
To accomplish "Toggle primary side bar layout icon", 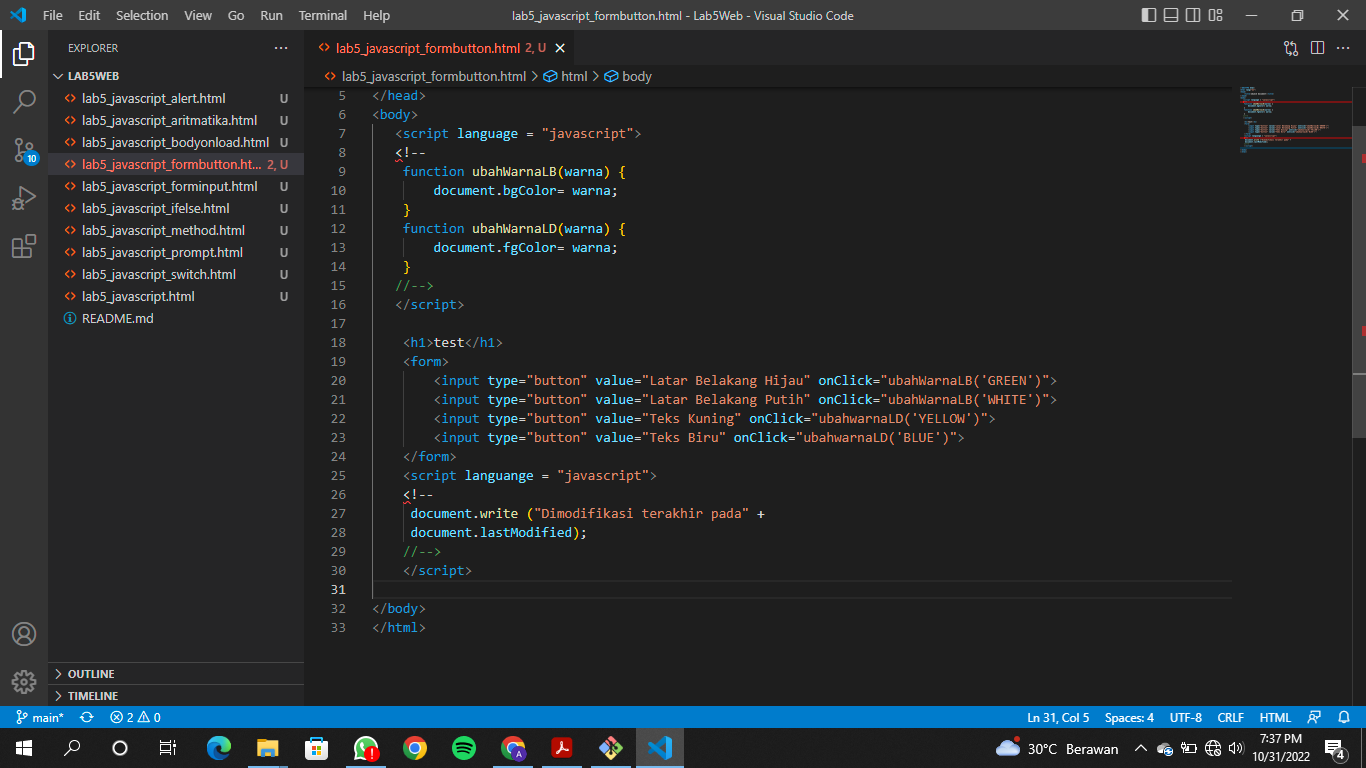I will 1148,15.
